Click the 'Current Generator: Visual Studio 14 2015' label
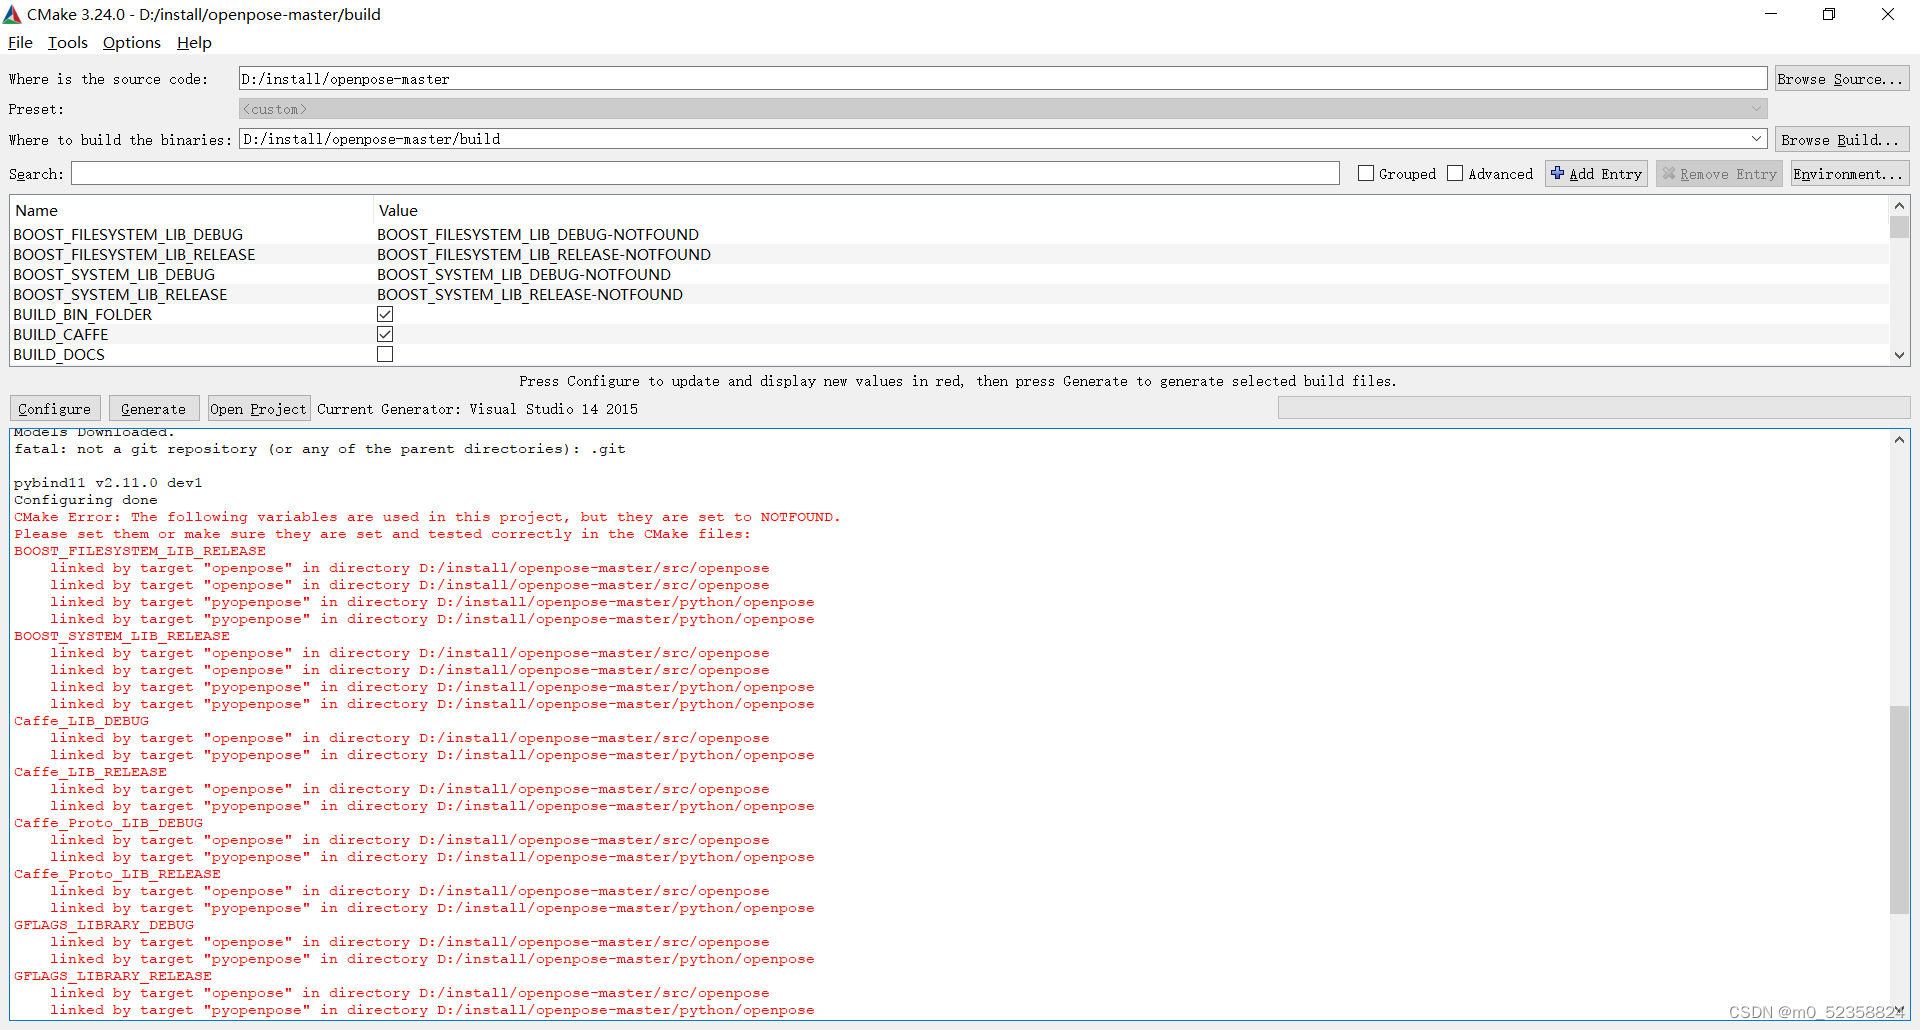Viewport: 1920px width, 1030px height. pos(477,409)
